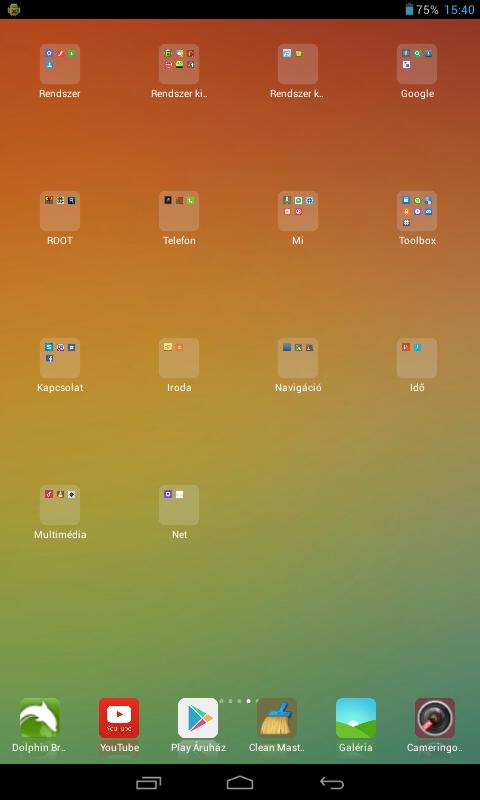This screenshot has height=800, width=480.
Task: Open the Kapcsolat folder
Action: 60,358
